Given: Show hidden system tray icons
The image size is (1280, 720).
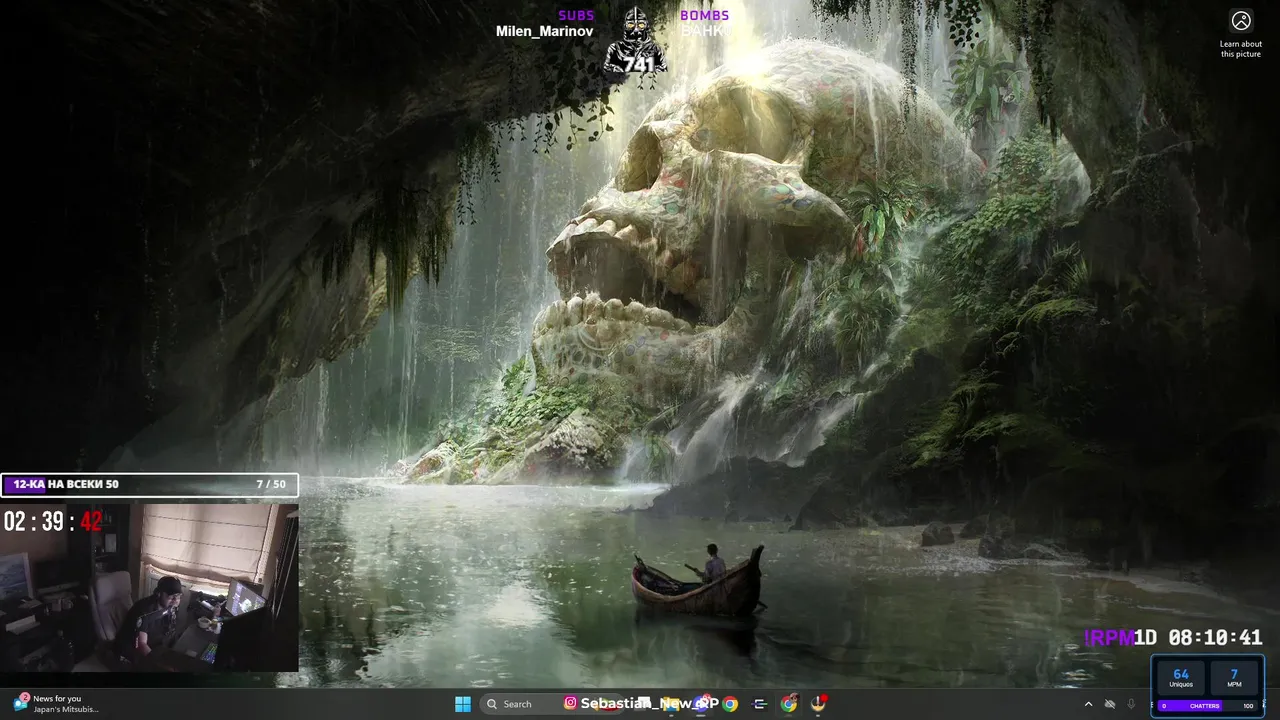Looking at the screenshot, I should point(1088,704).
